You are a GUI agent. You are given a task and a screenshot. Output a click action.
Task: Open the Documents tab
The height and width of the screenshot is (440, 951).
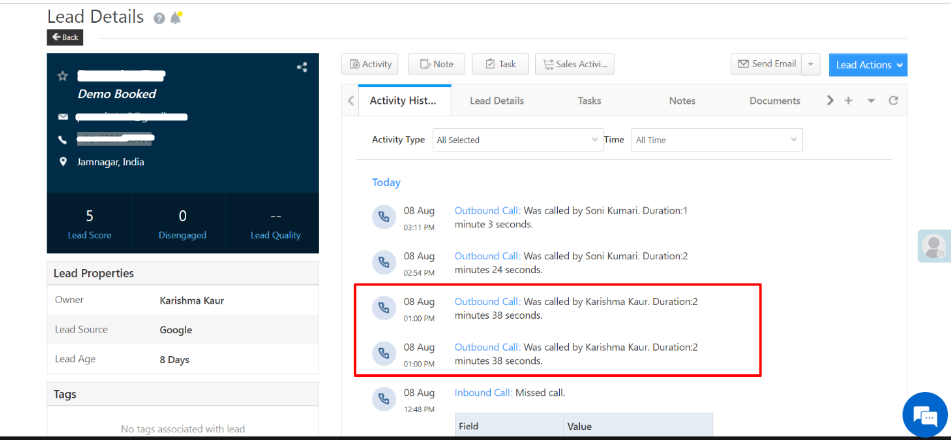(x=775, y=101)
